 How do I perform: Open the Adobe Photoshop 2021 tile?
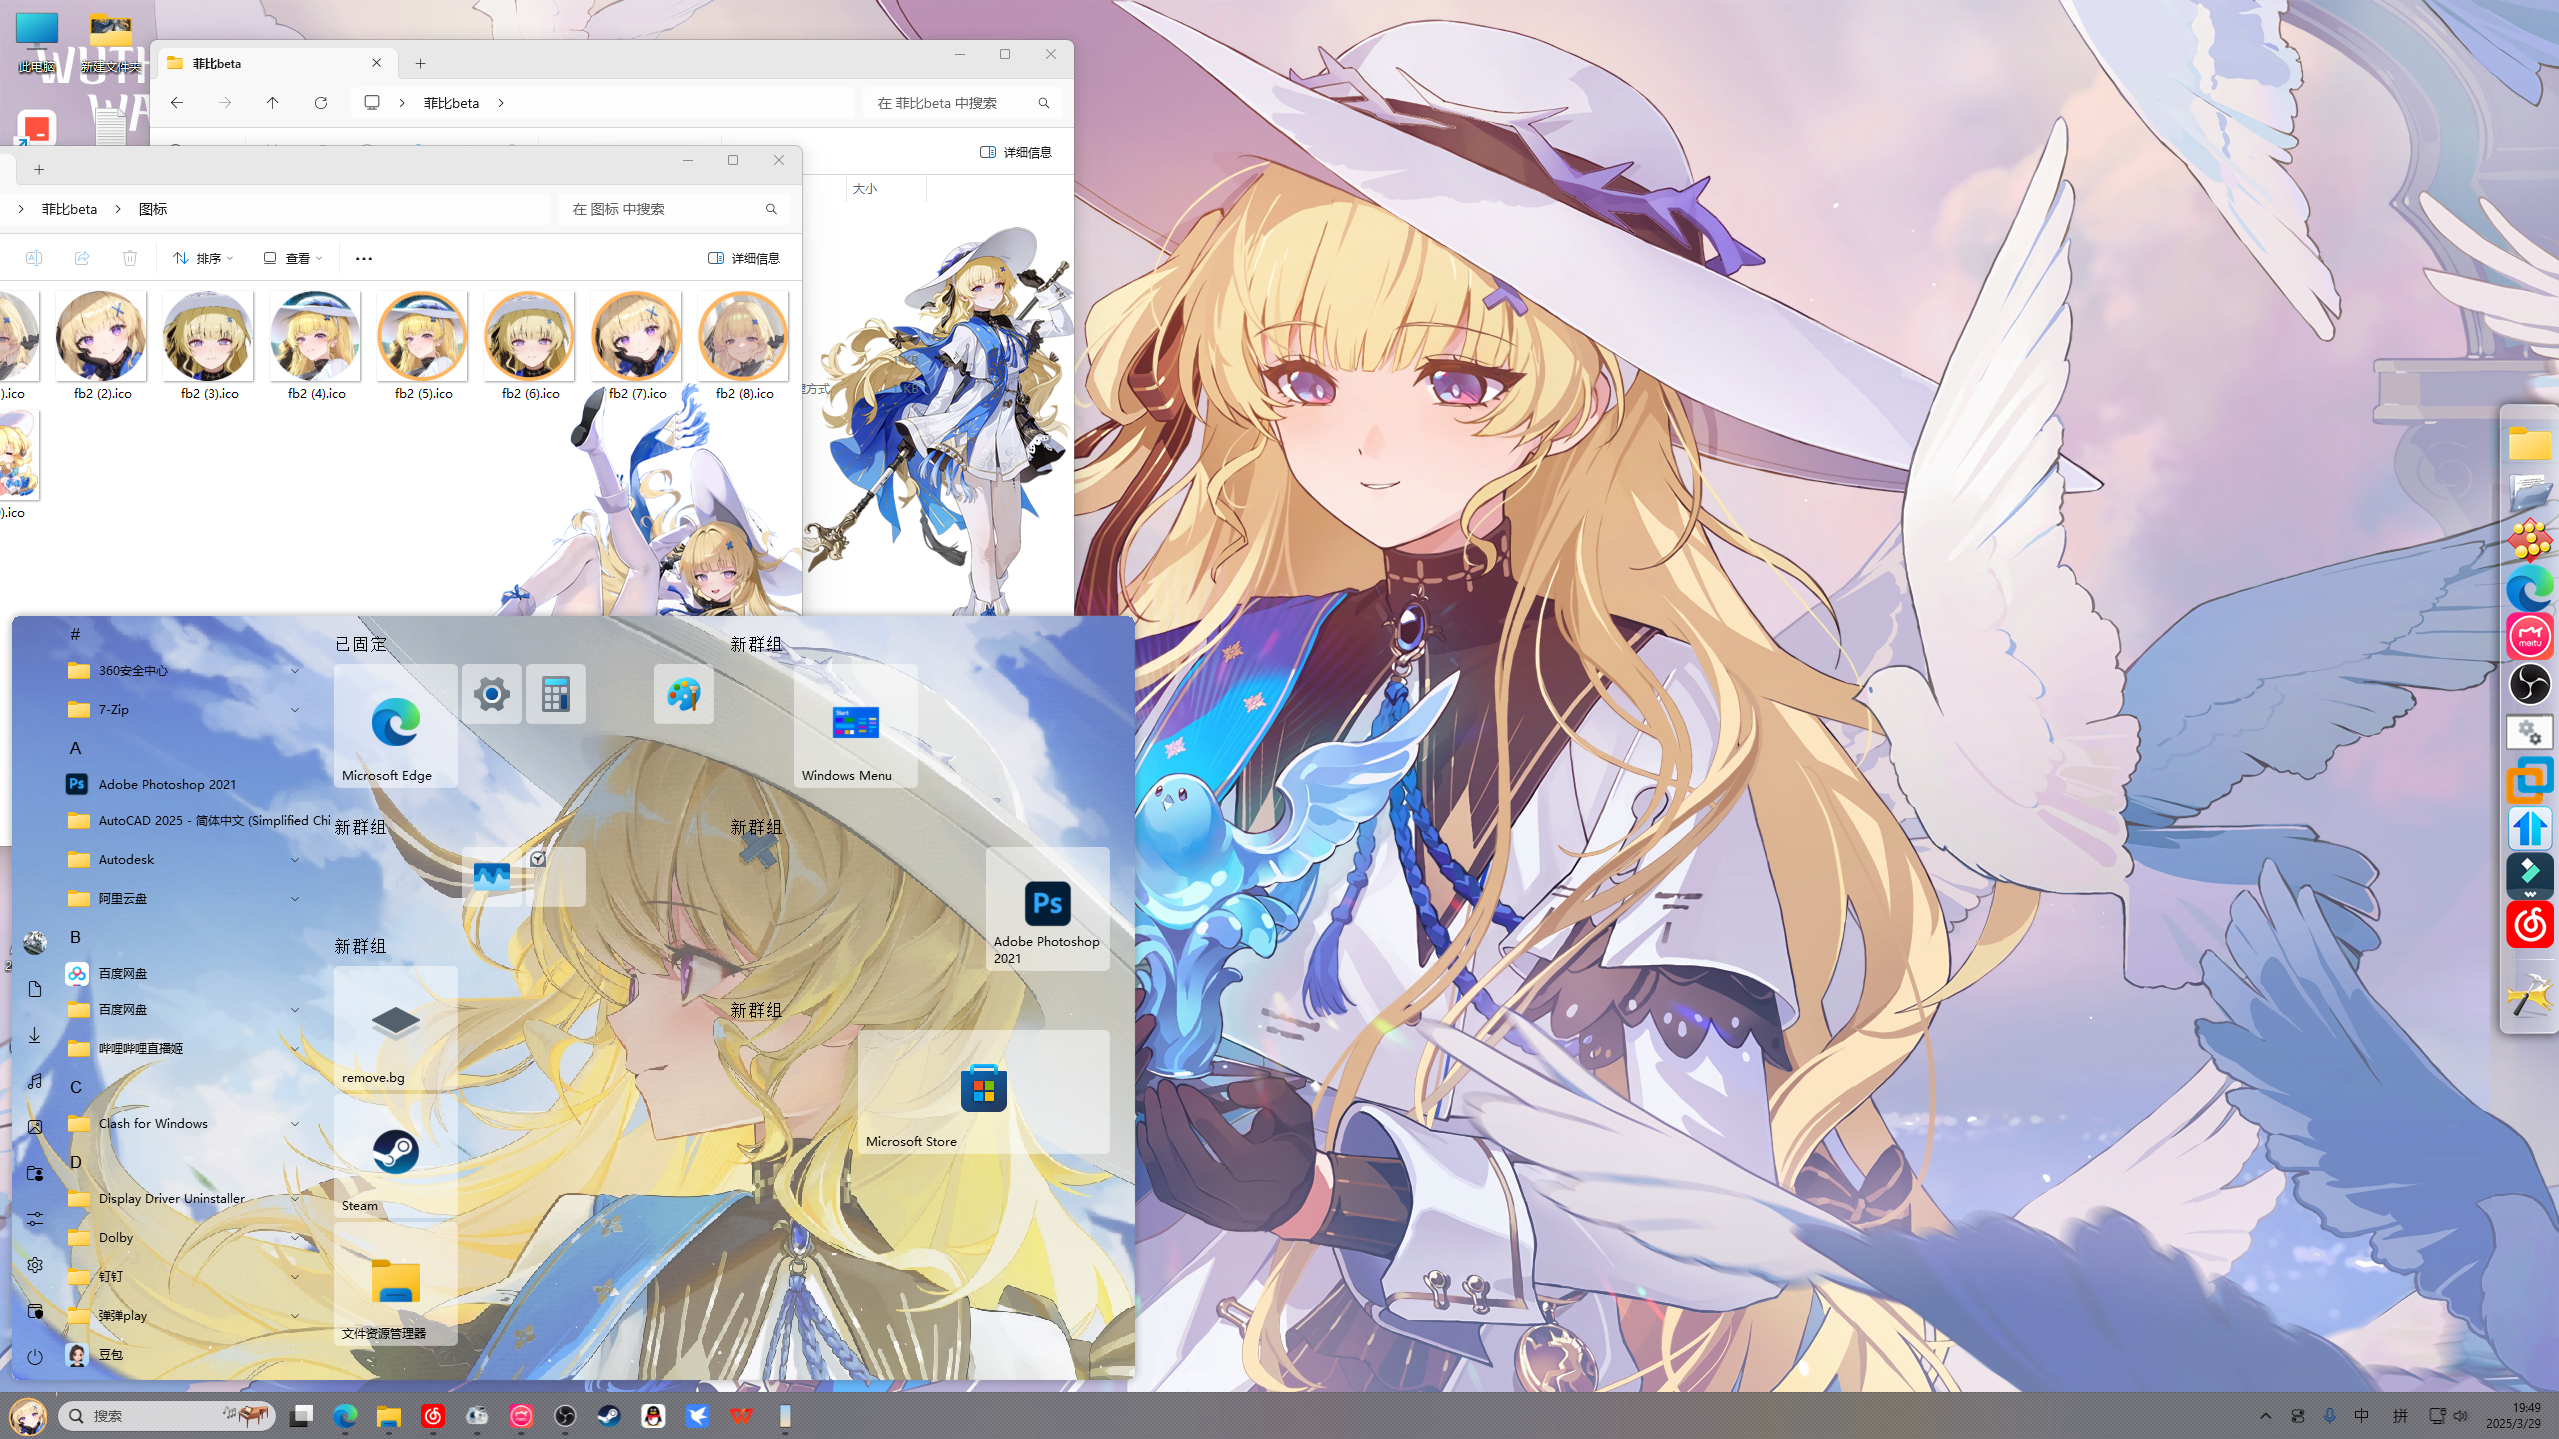pos(1047,908)
